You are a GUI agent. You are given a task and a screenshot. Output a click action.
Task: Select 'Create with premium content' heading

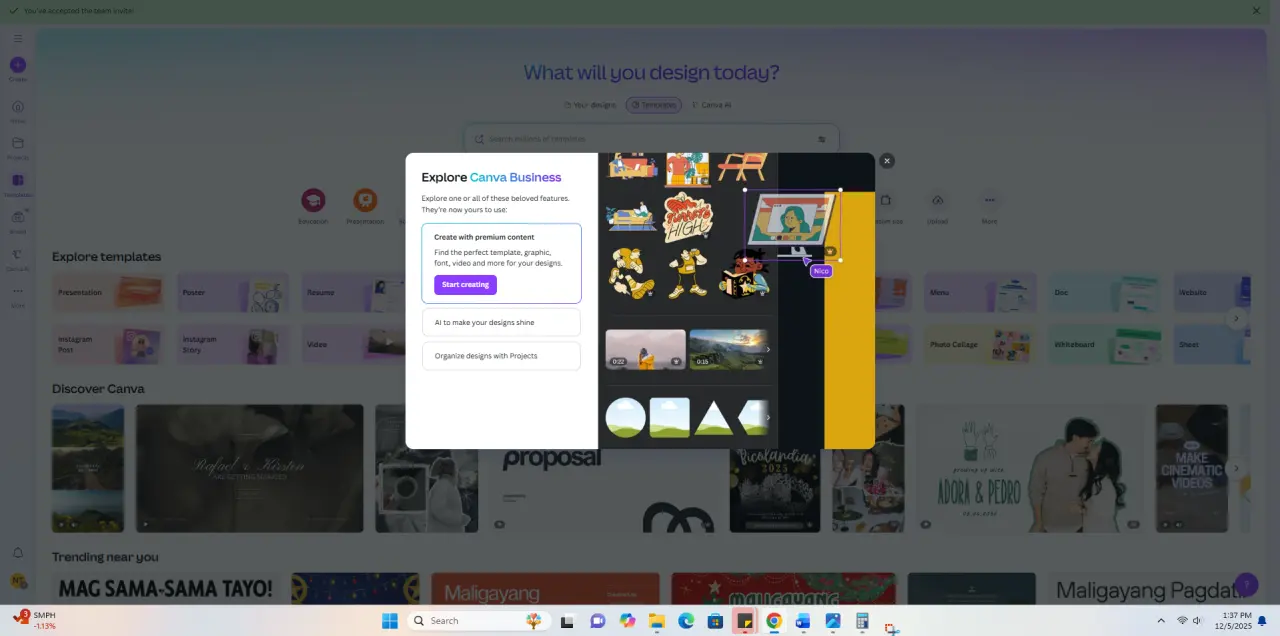coord(484,237)
